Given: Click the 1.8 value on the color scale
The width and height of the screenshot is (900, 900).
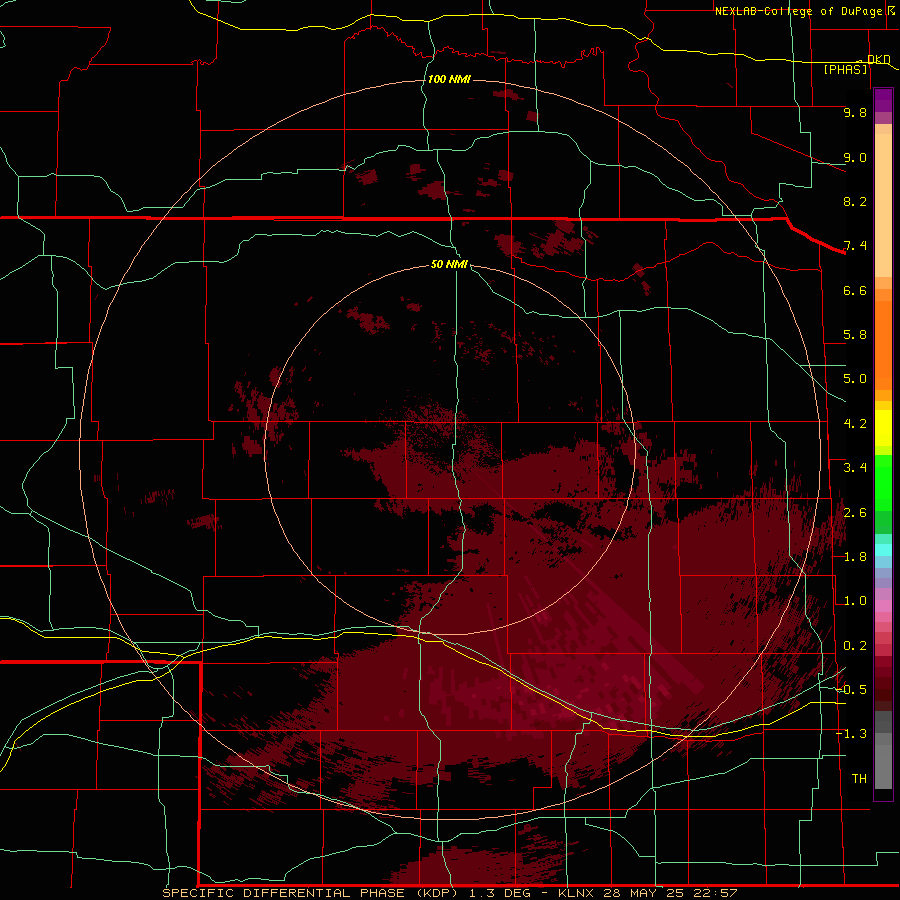Looking at the screenshot, I should [855, 557].
